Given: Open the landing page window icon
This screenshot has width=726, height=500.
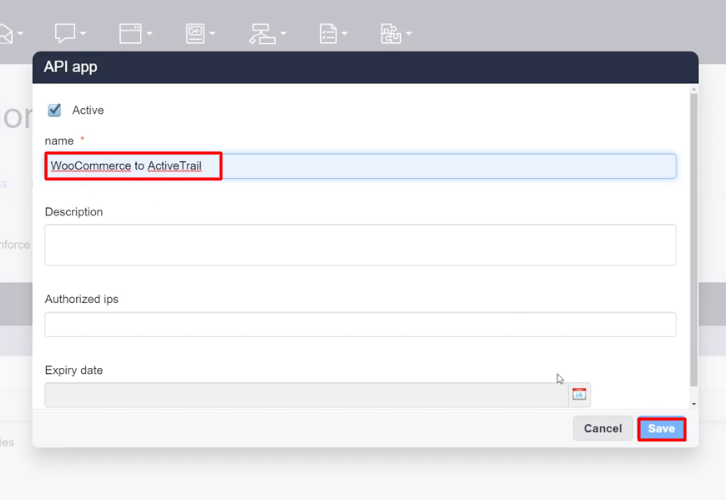Looking at the screenshot, I should click(131, 33).
